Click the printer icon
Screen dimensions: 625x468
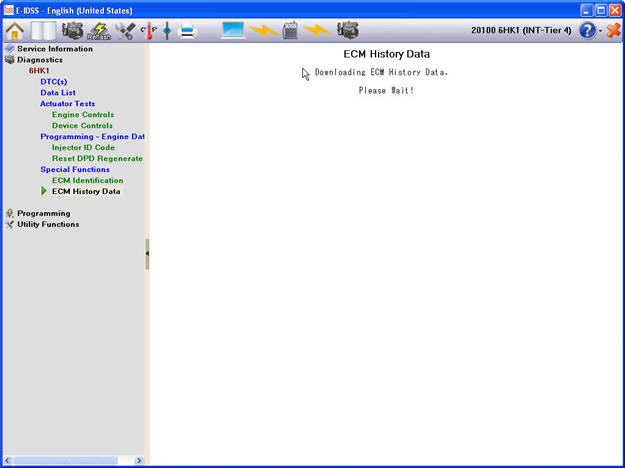(x=187, y=31)
